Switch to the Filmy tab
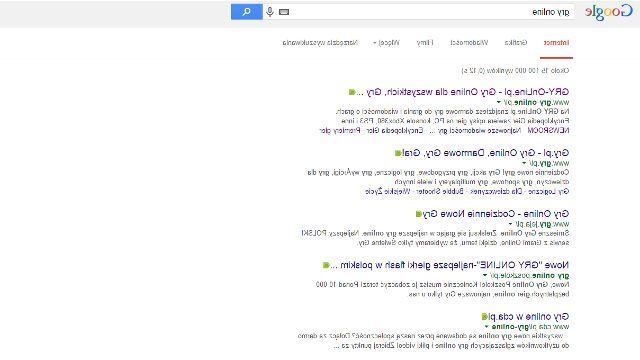640x360 pixels. [x=425, y=42]
